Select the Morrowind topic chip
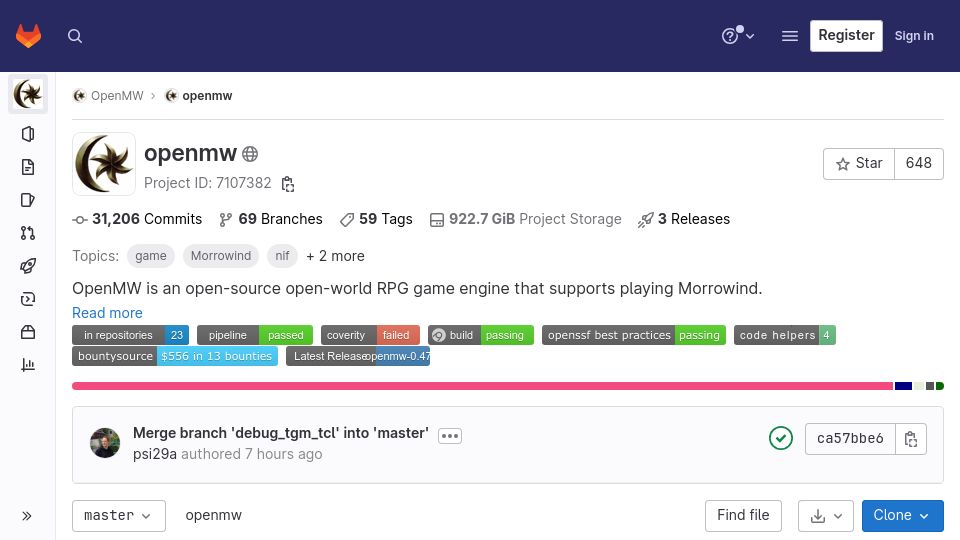 click(221, 256)
